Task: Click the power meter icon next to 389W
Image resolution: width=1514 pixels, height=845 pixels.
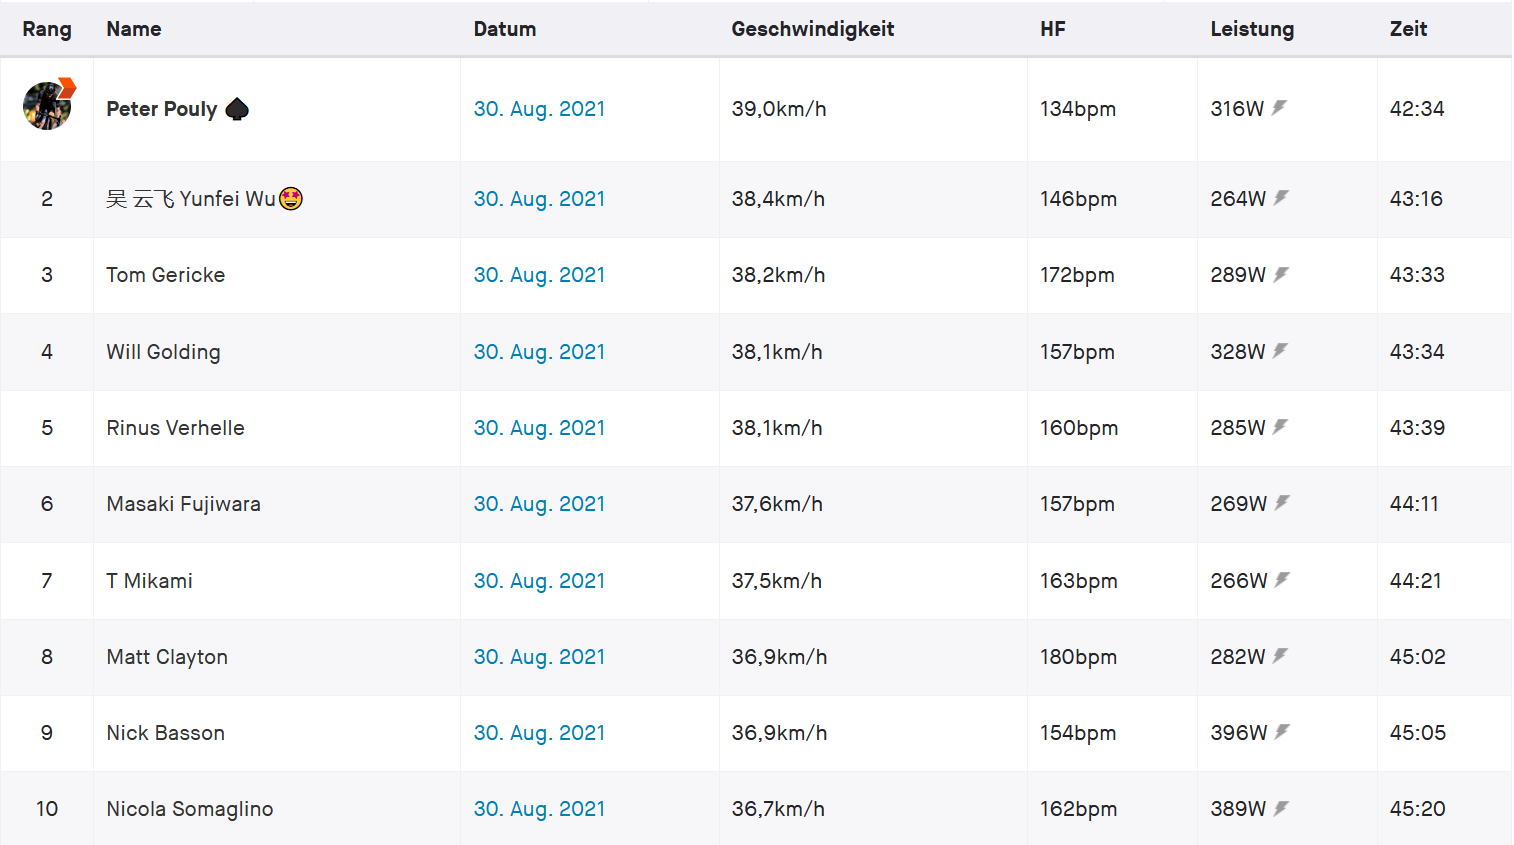Action: click(x=1281, y=808)
